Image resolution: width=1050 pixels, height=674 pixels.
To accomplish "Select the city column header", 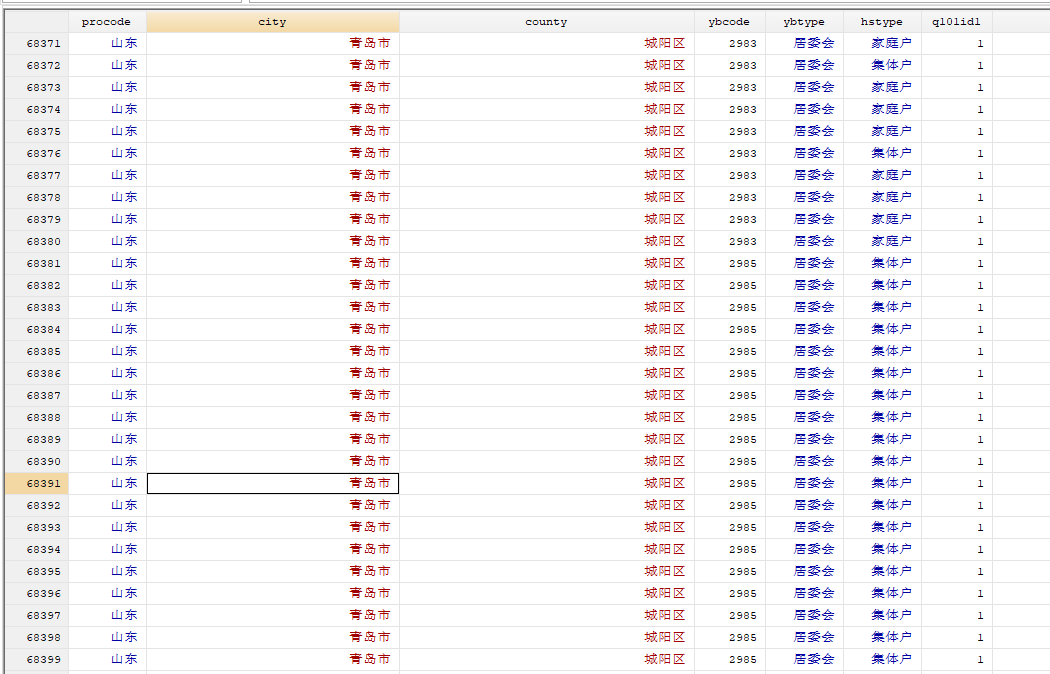I will 273,22.
